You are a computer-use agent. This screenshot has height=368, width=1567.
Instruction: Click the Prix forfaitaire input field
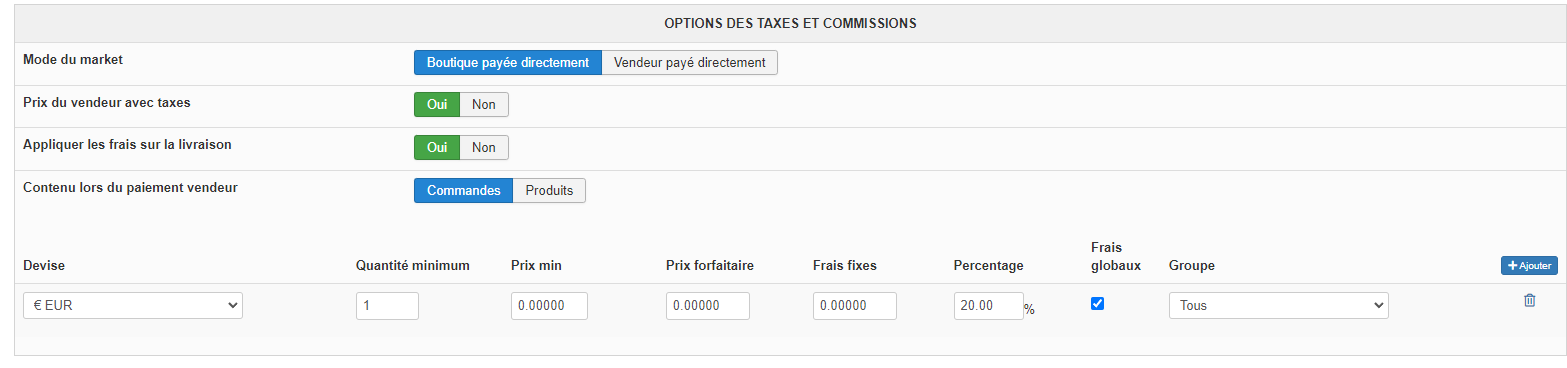(708, 306)
